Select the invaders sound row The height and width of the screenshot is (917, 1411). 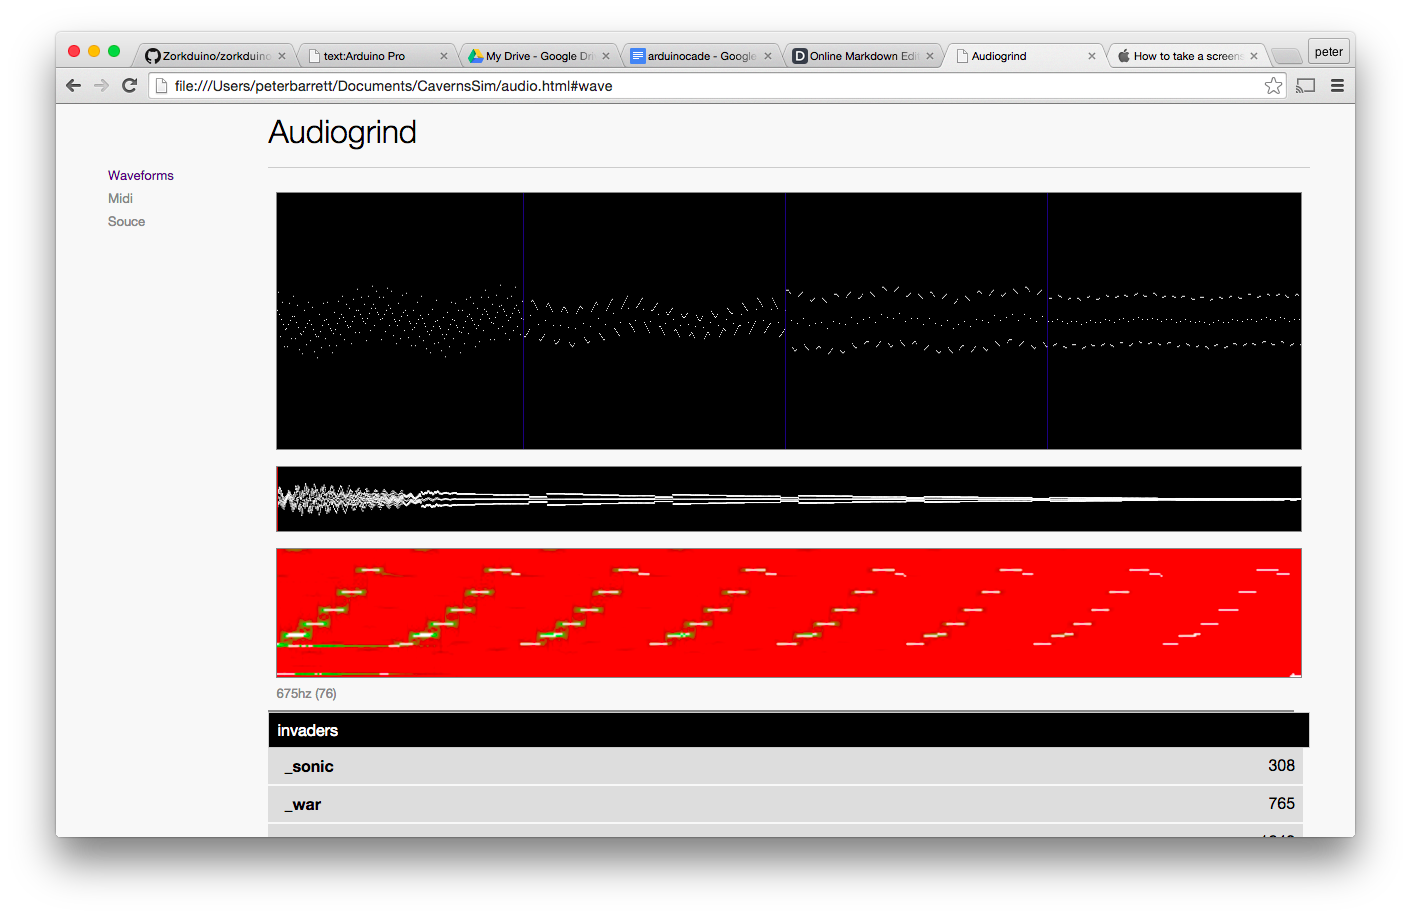(789, 730)
